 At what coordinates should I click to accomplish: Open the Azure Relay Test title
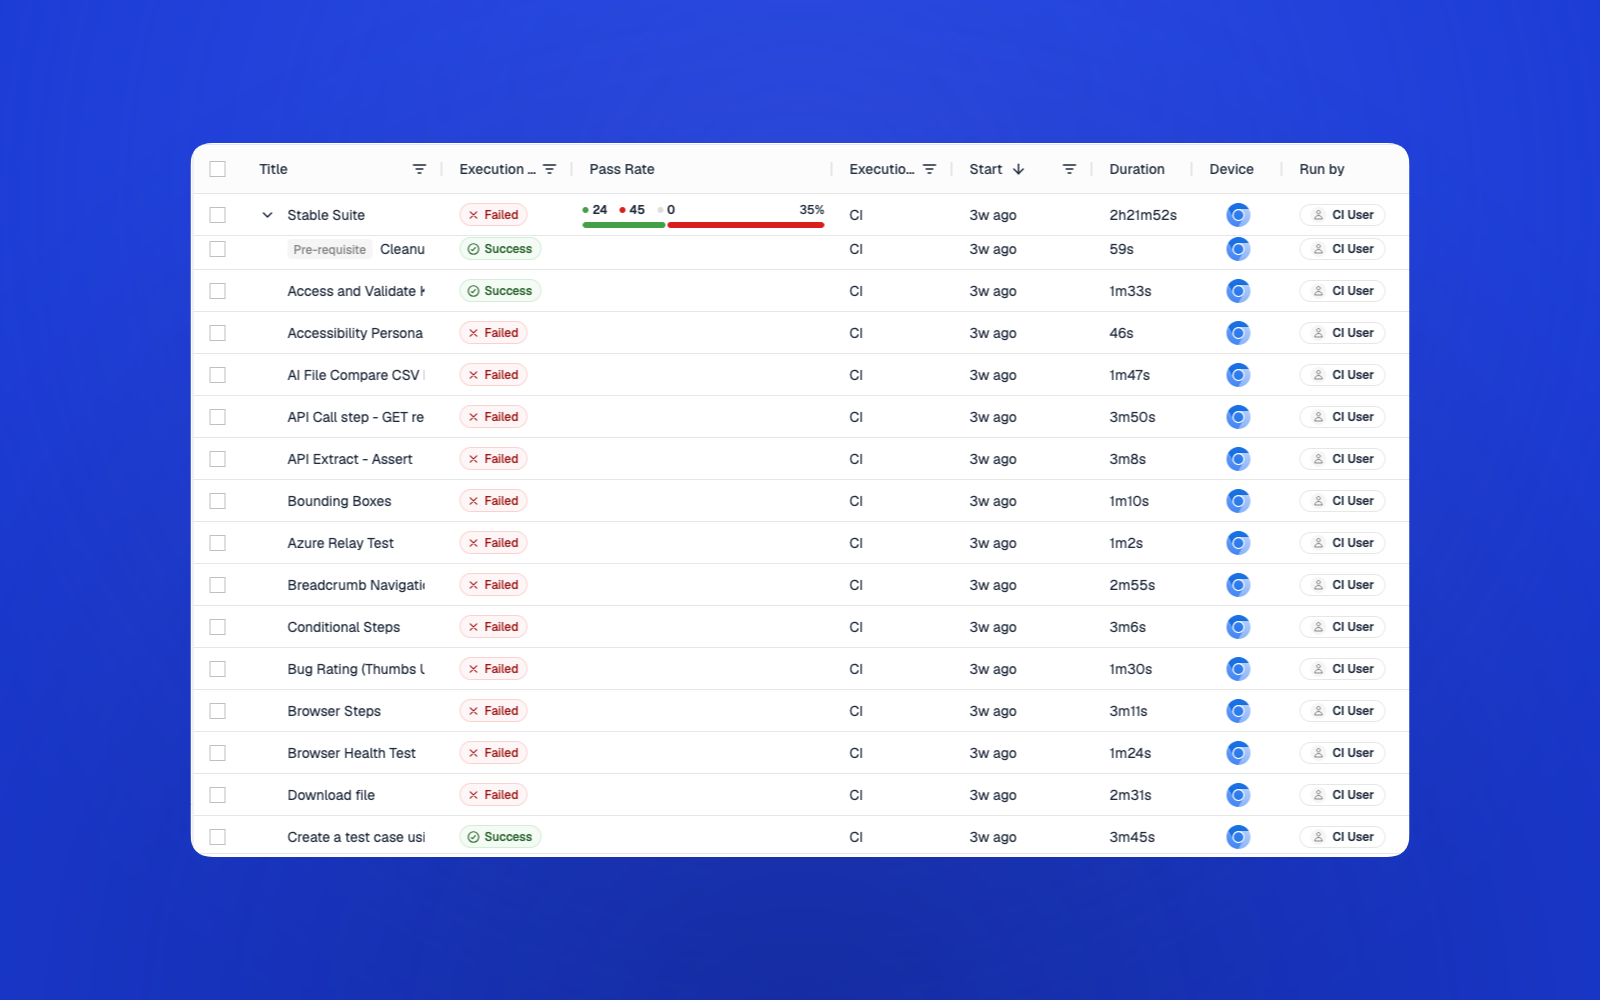[340, 543]
